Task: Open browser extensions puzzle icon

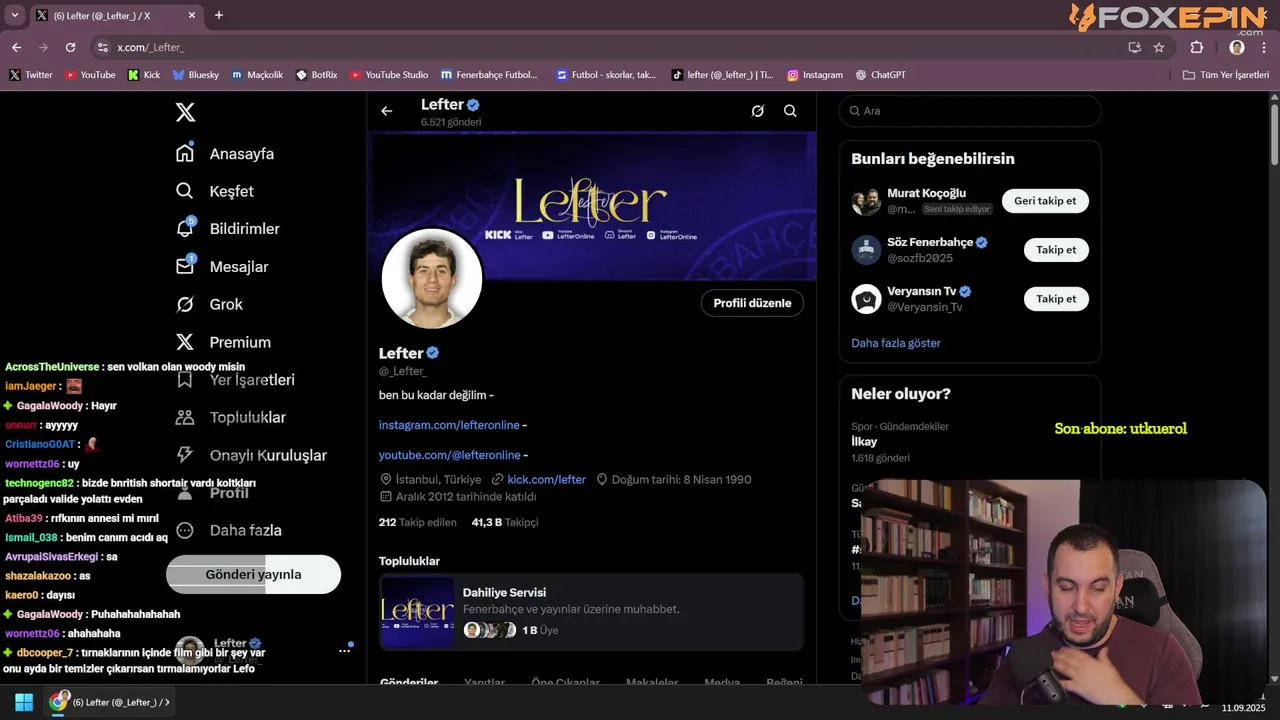Action: [1197, 47]
